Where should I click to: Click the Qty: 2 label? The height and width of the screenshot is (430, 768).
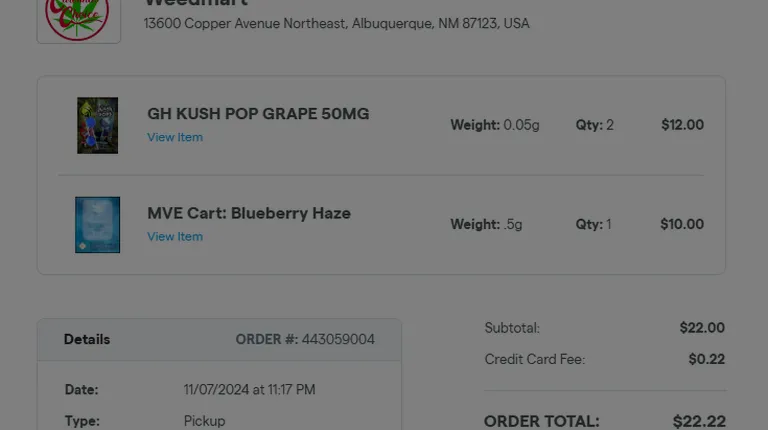tap(594, 125)
